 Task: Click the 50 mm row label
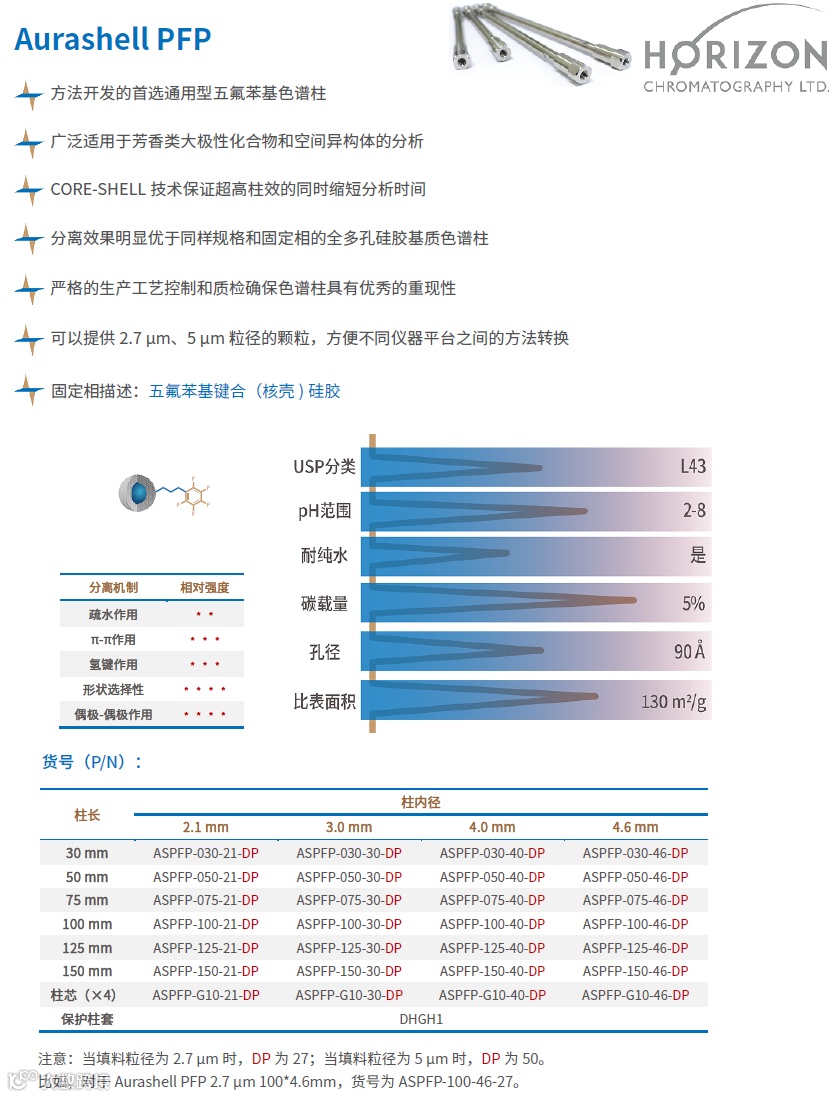[87, 877]
